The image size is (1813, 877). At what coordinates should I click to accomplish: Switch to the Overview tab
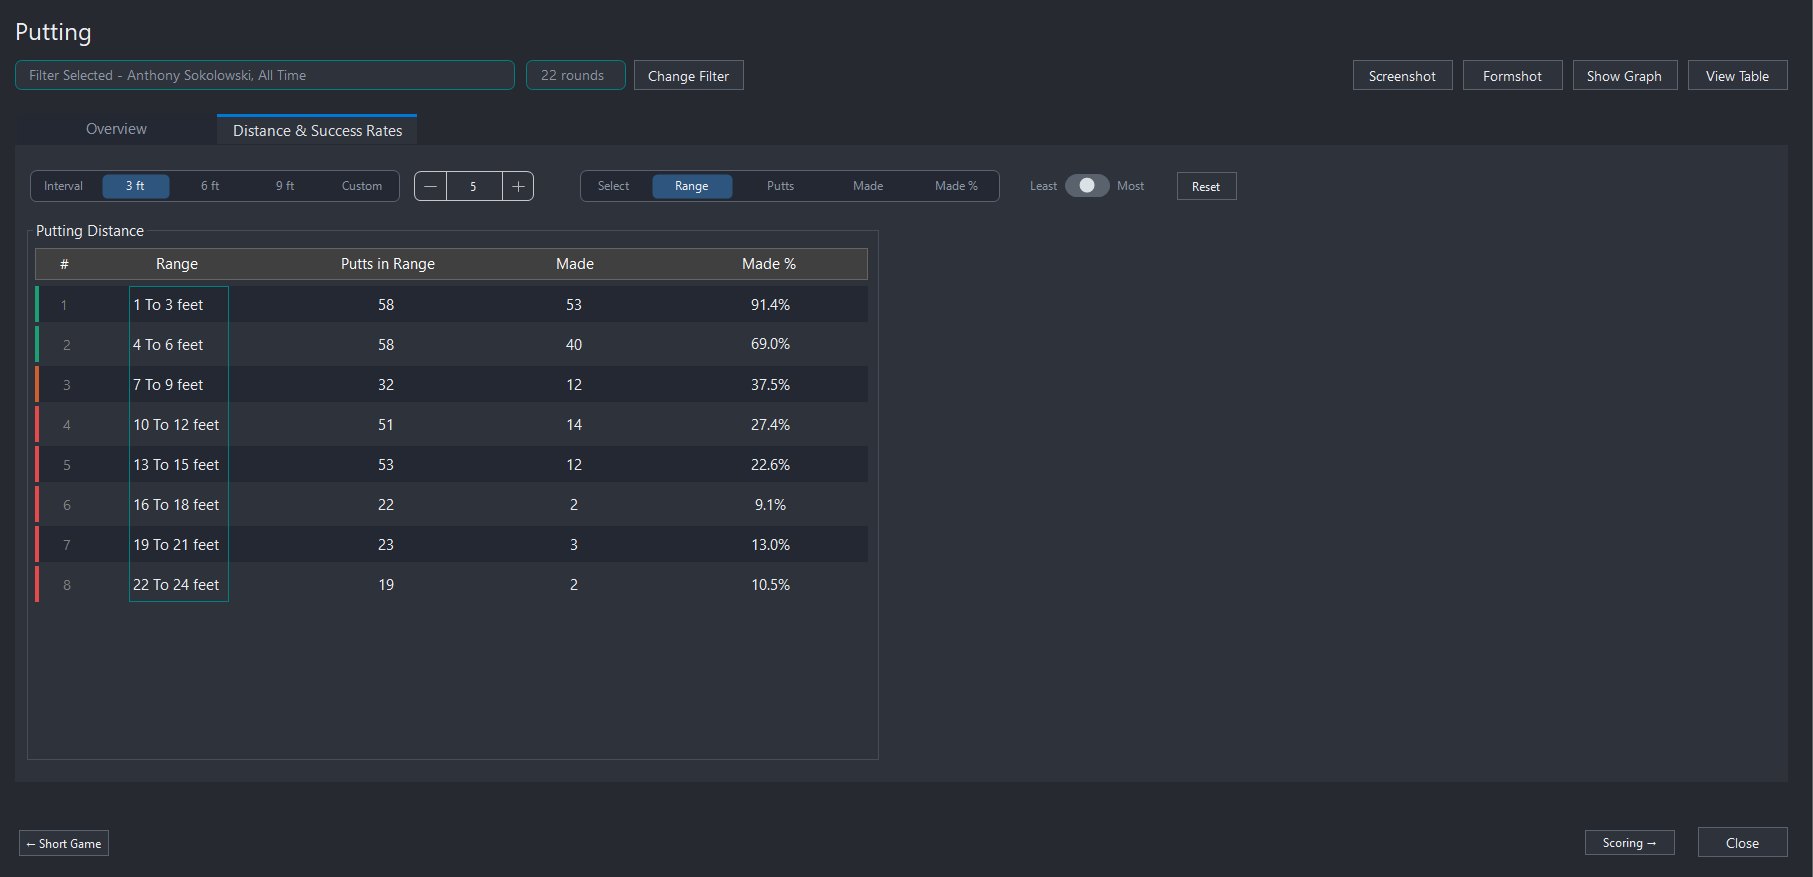tap(116, 129)
